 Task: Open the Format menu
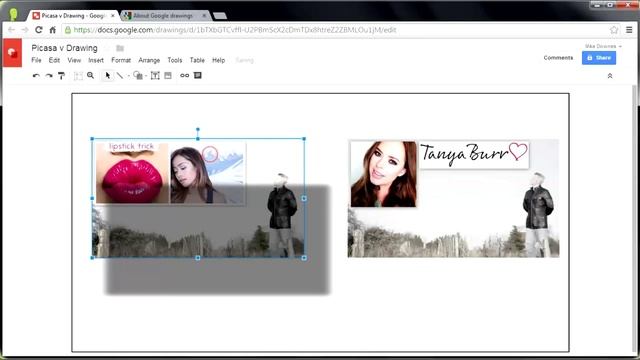tap(121, 60)
